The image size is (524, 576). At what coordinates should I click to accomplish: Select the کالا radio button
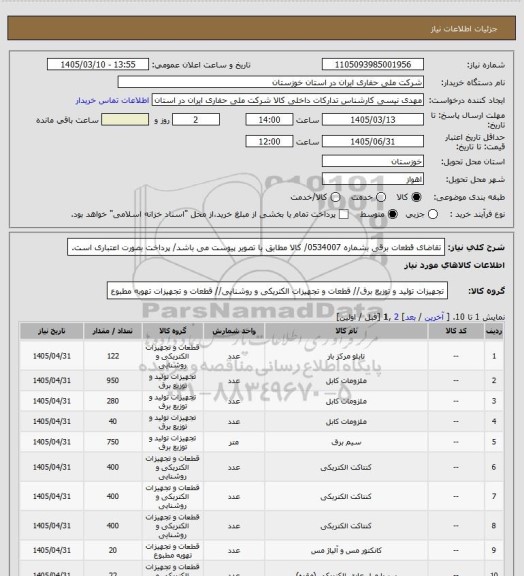tap(416, 197)
